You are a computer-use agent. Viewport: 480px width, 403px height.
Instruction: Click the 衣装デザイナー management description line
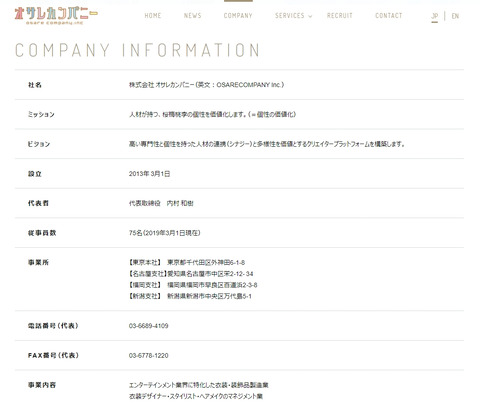tap(196, 396)
